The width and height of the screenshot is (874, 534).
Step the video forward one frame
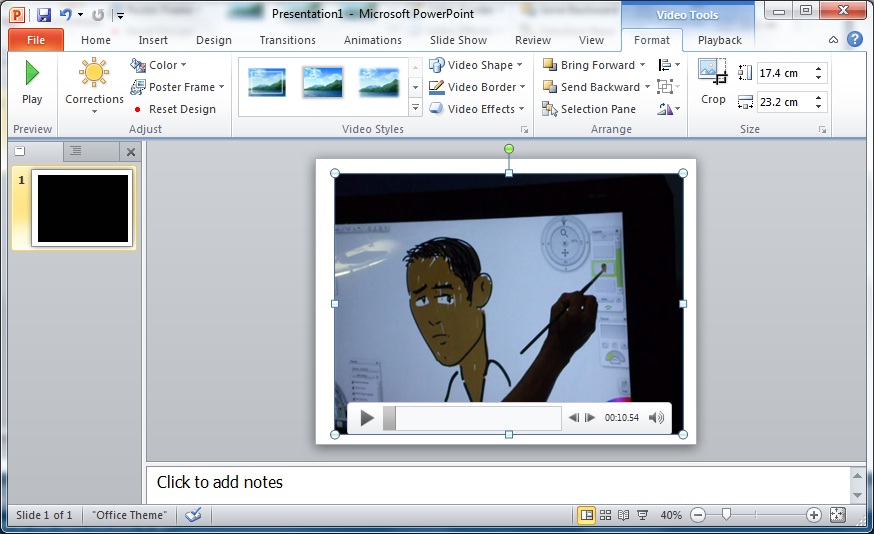tap(590, 418)
